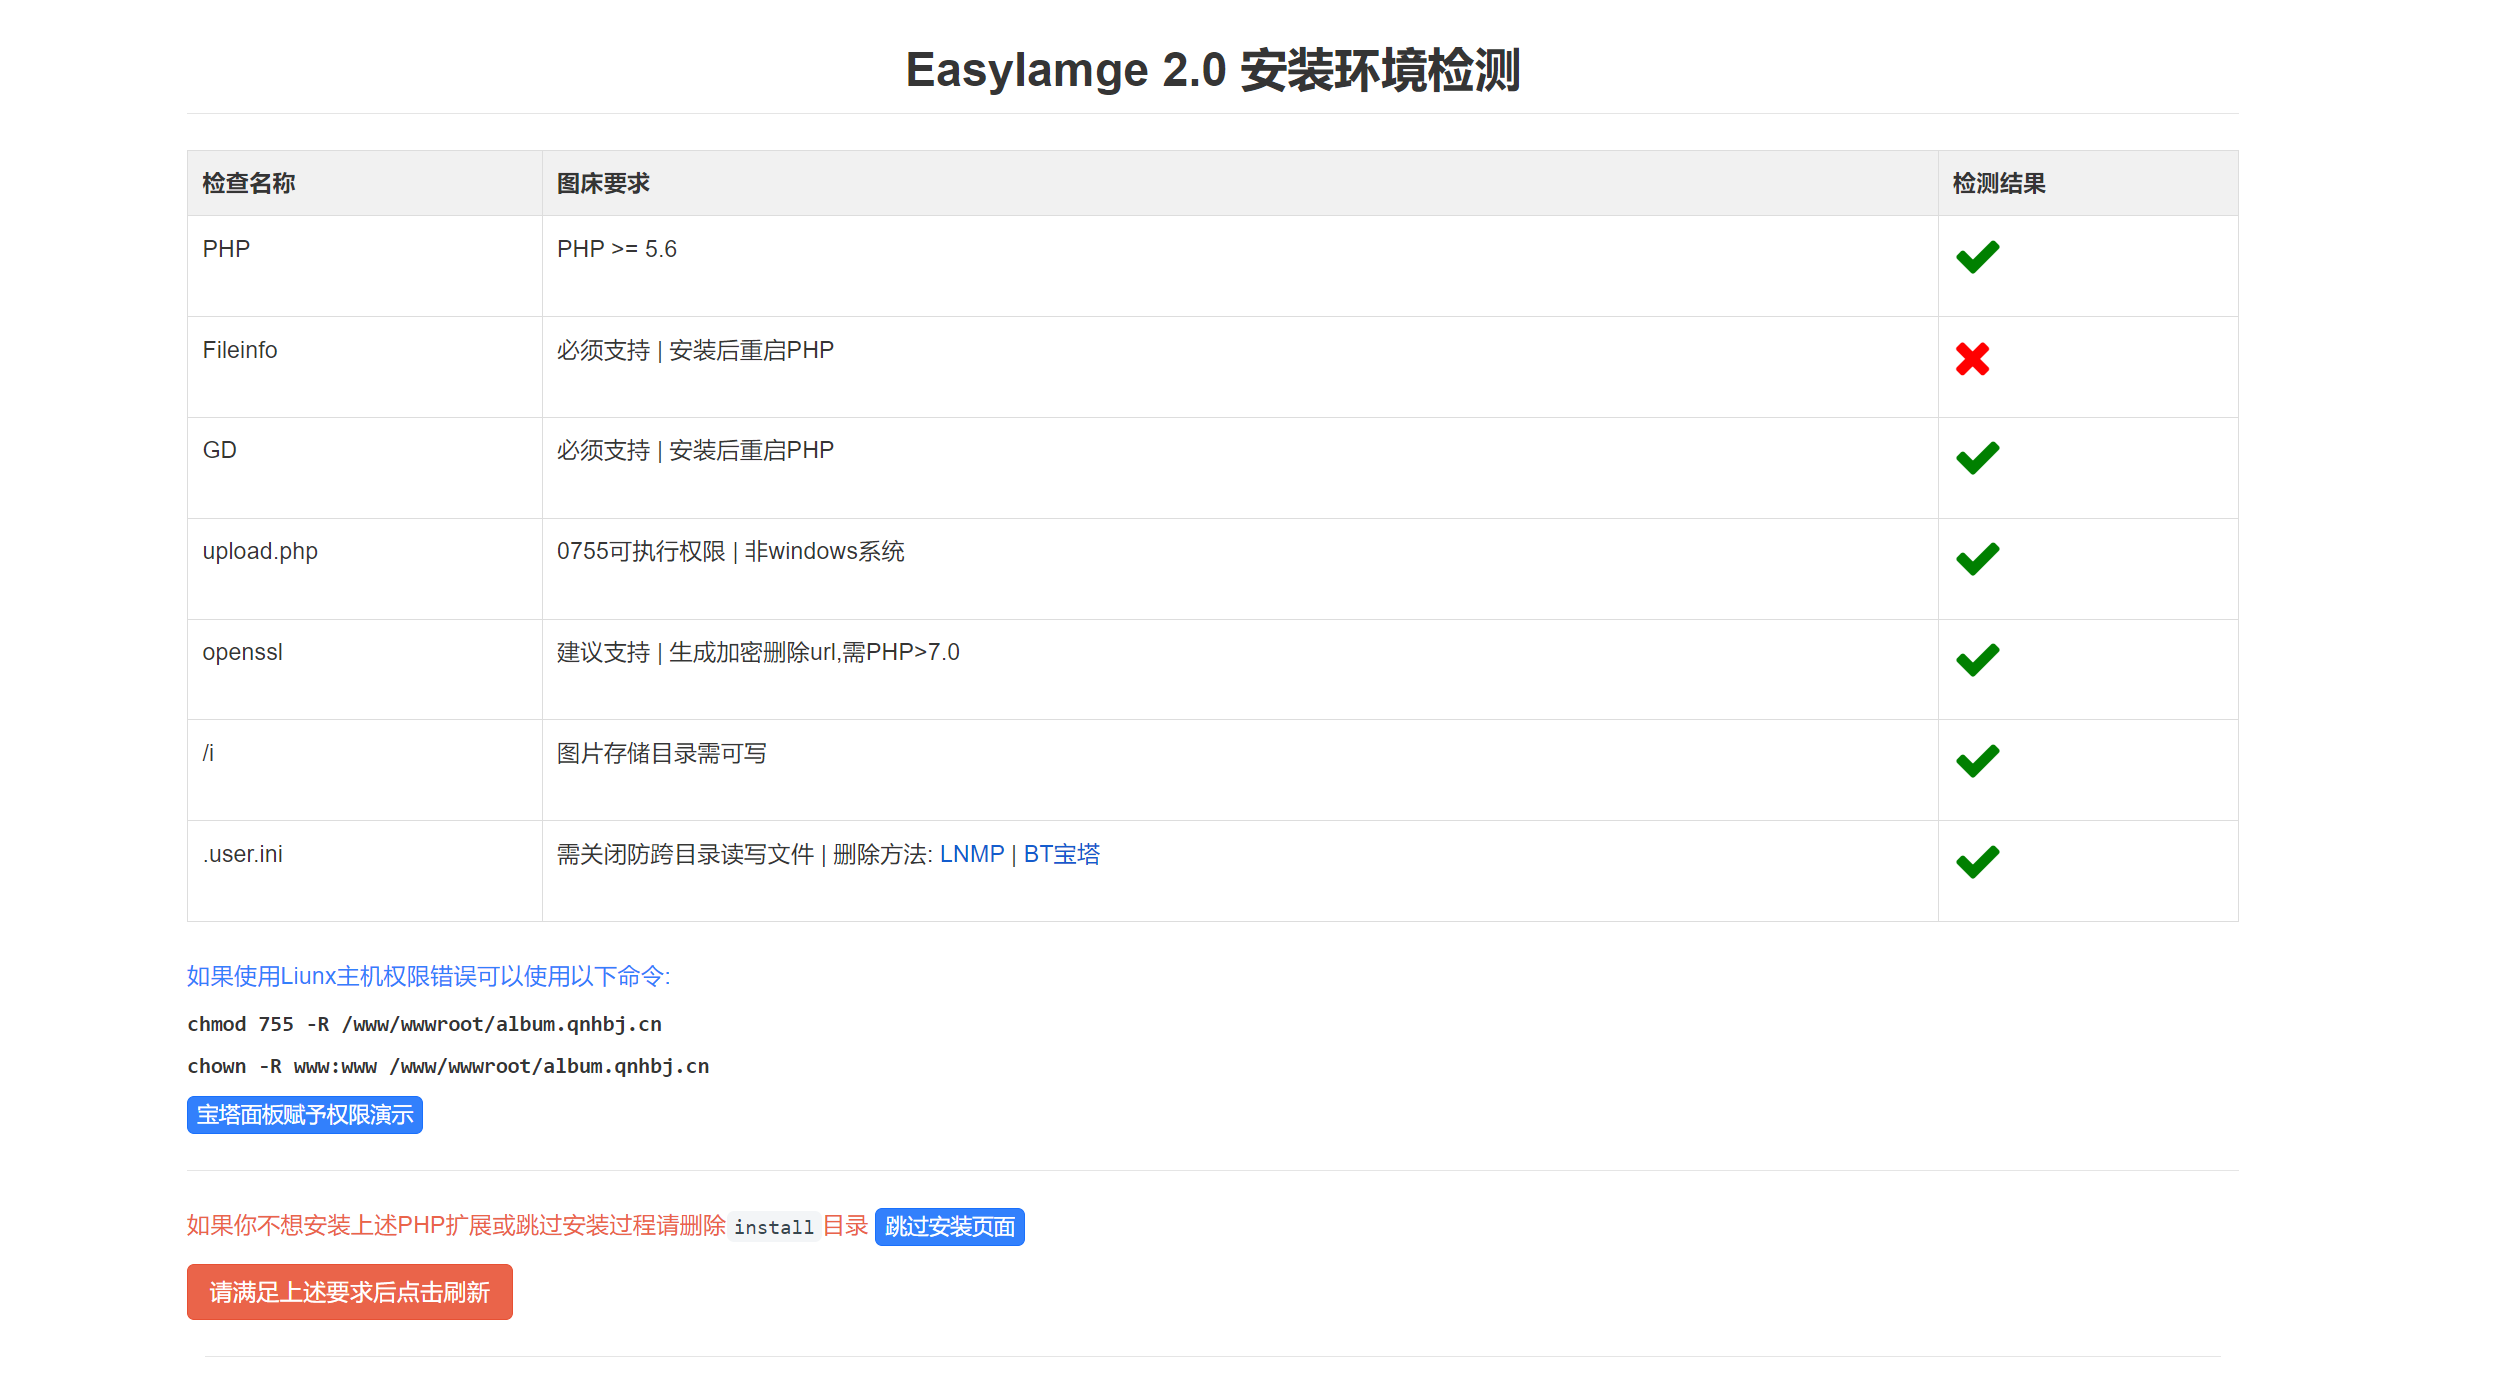Click the red X for Fileinfo
Screen dimensions: 2505x1380
[x=1972, y=358]
